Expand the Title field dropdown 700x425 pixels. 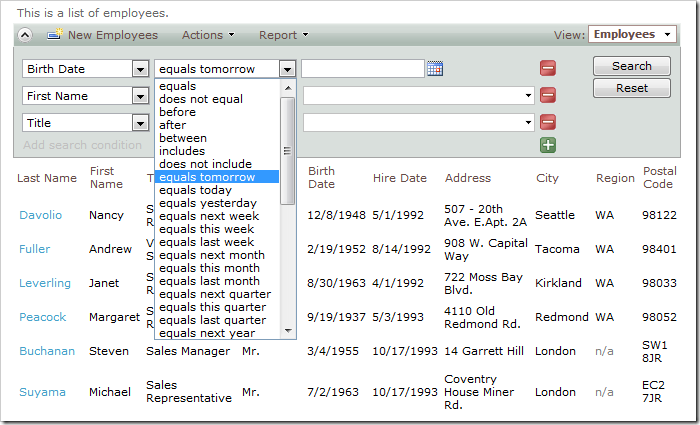tap(140, 123)
